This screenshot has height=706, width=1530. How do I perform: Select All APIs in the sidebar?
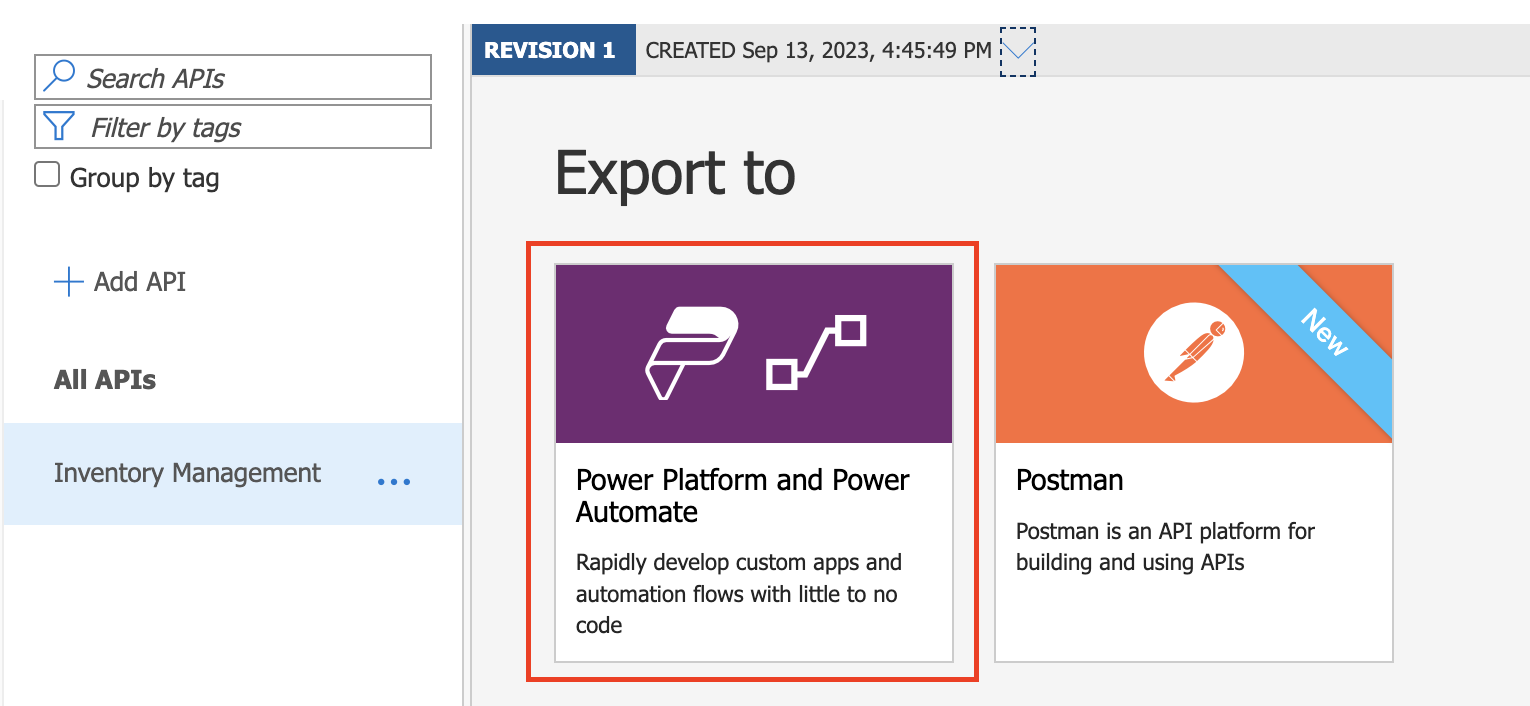click(105, 380)
